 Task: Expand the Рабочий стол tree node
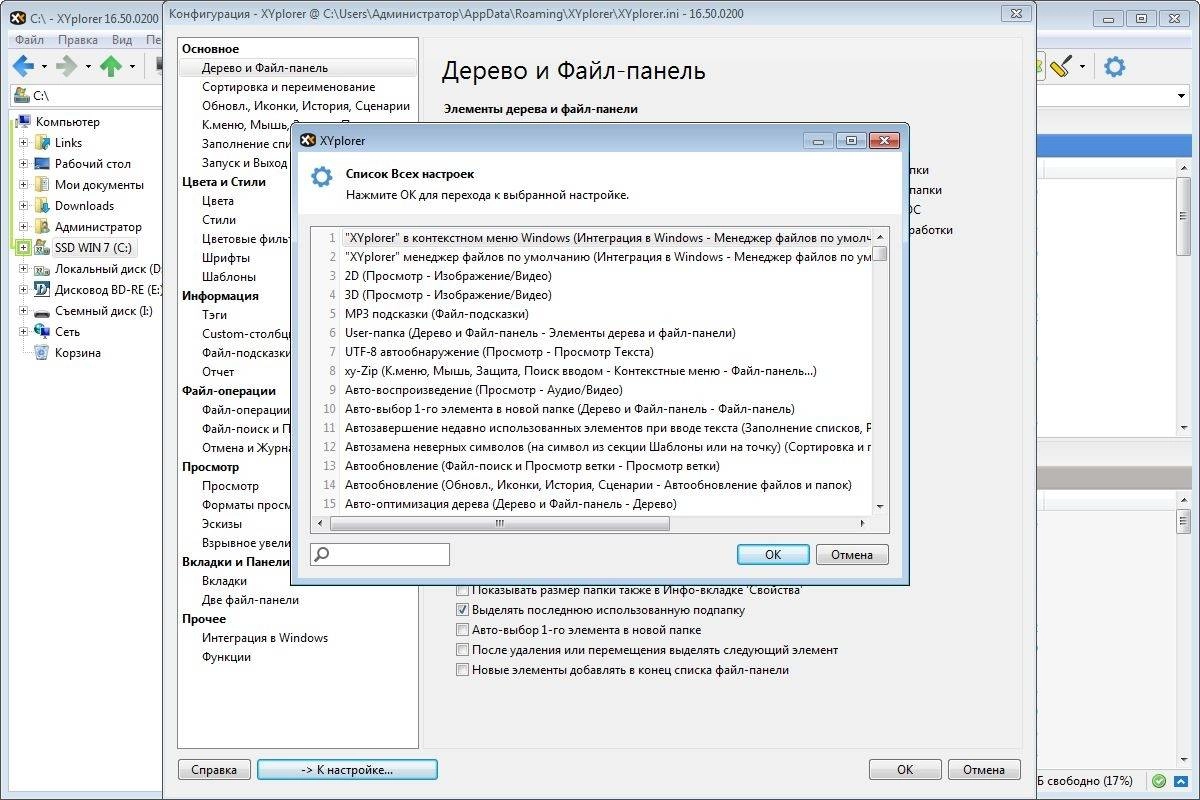(x=24, y=164)
